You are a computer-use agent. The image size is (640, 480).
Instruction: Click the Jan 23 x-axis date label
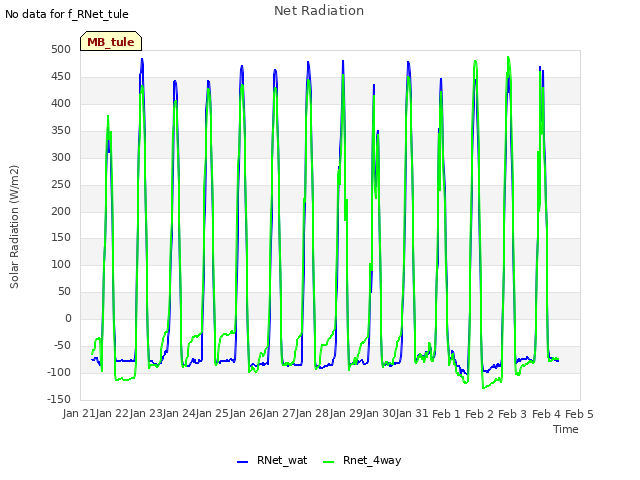146,413
